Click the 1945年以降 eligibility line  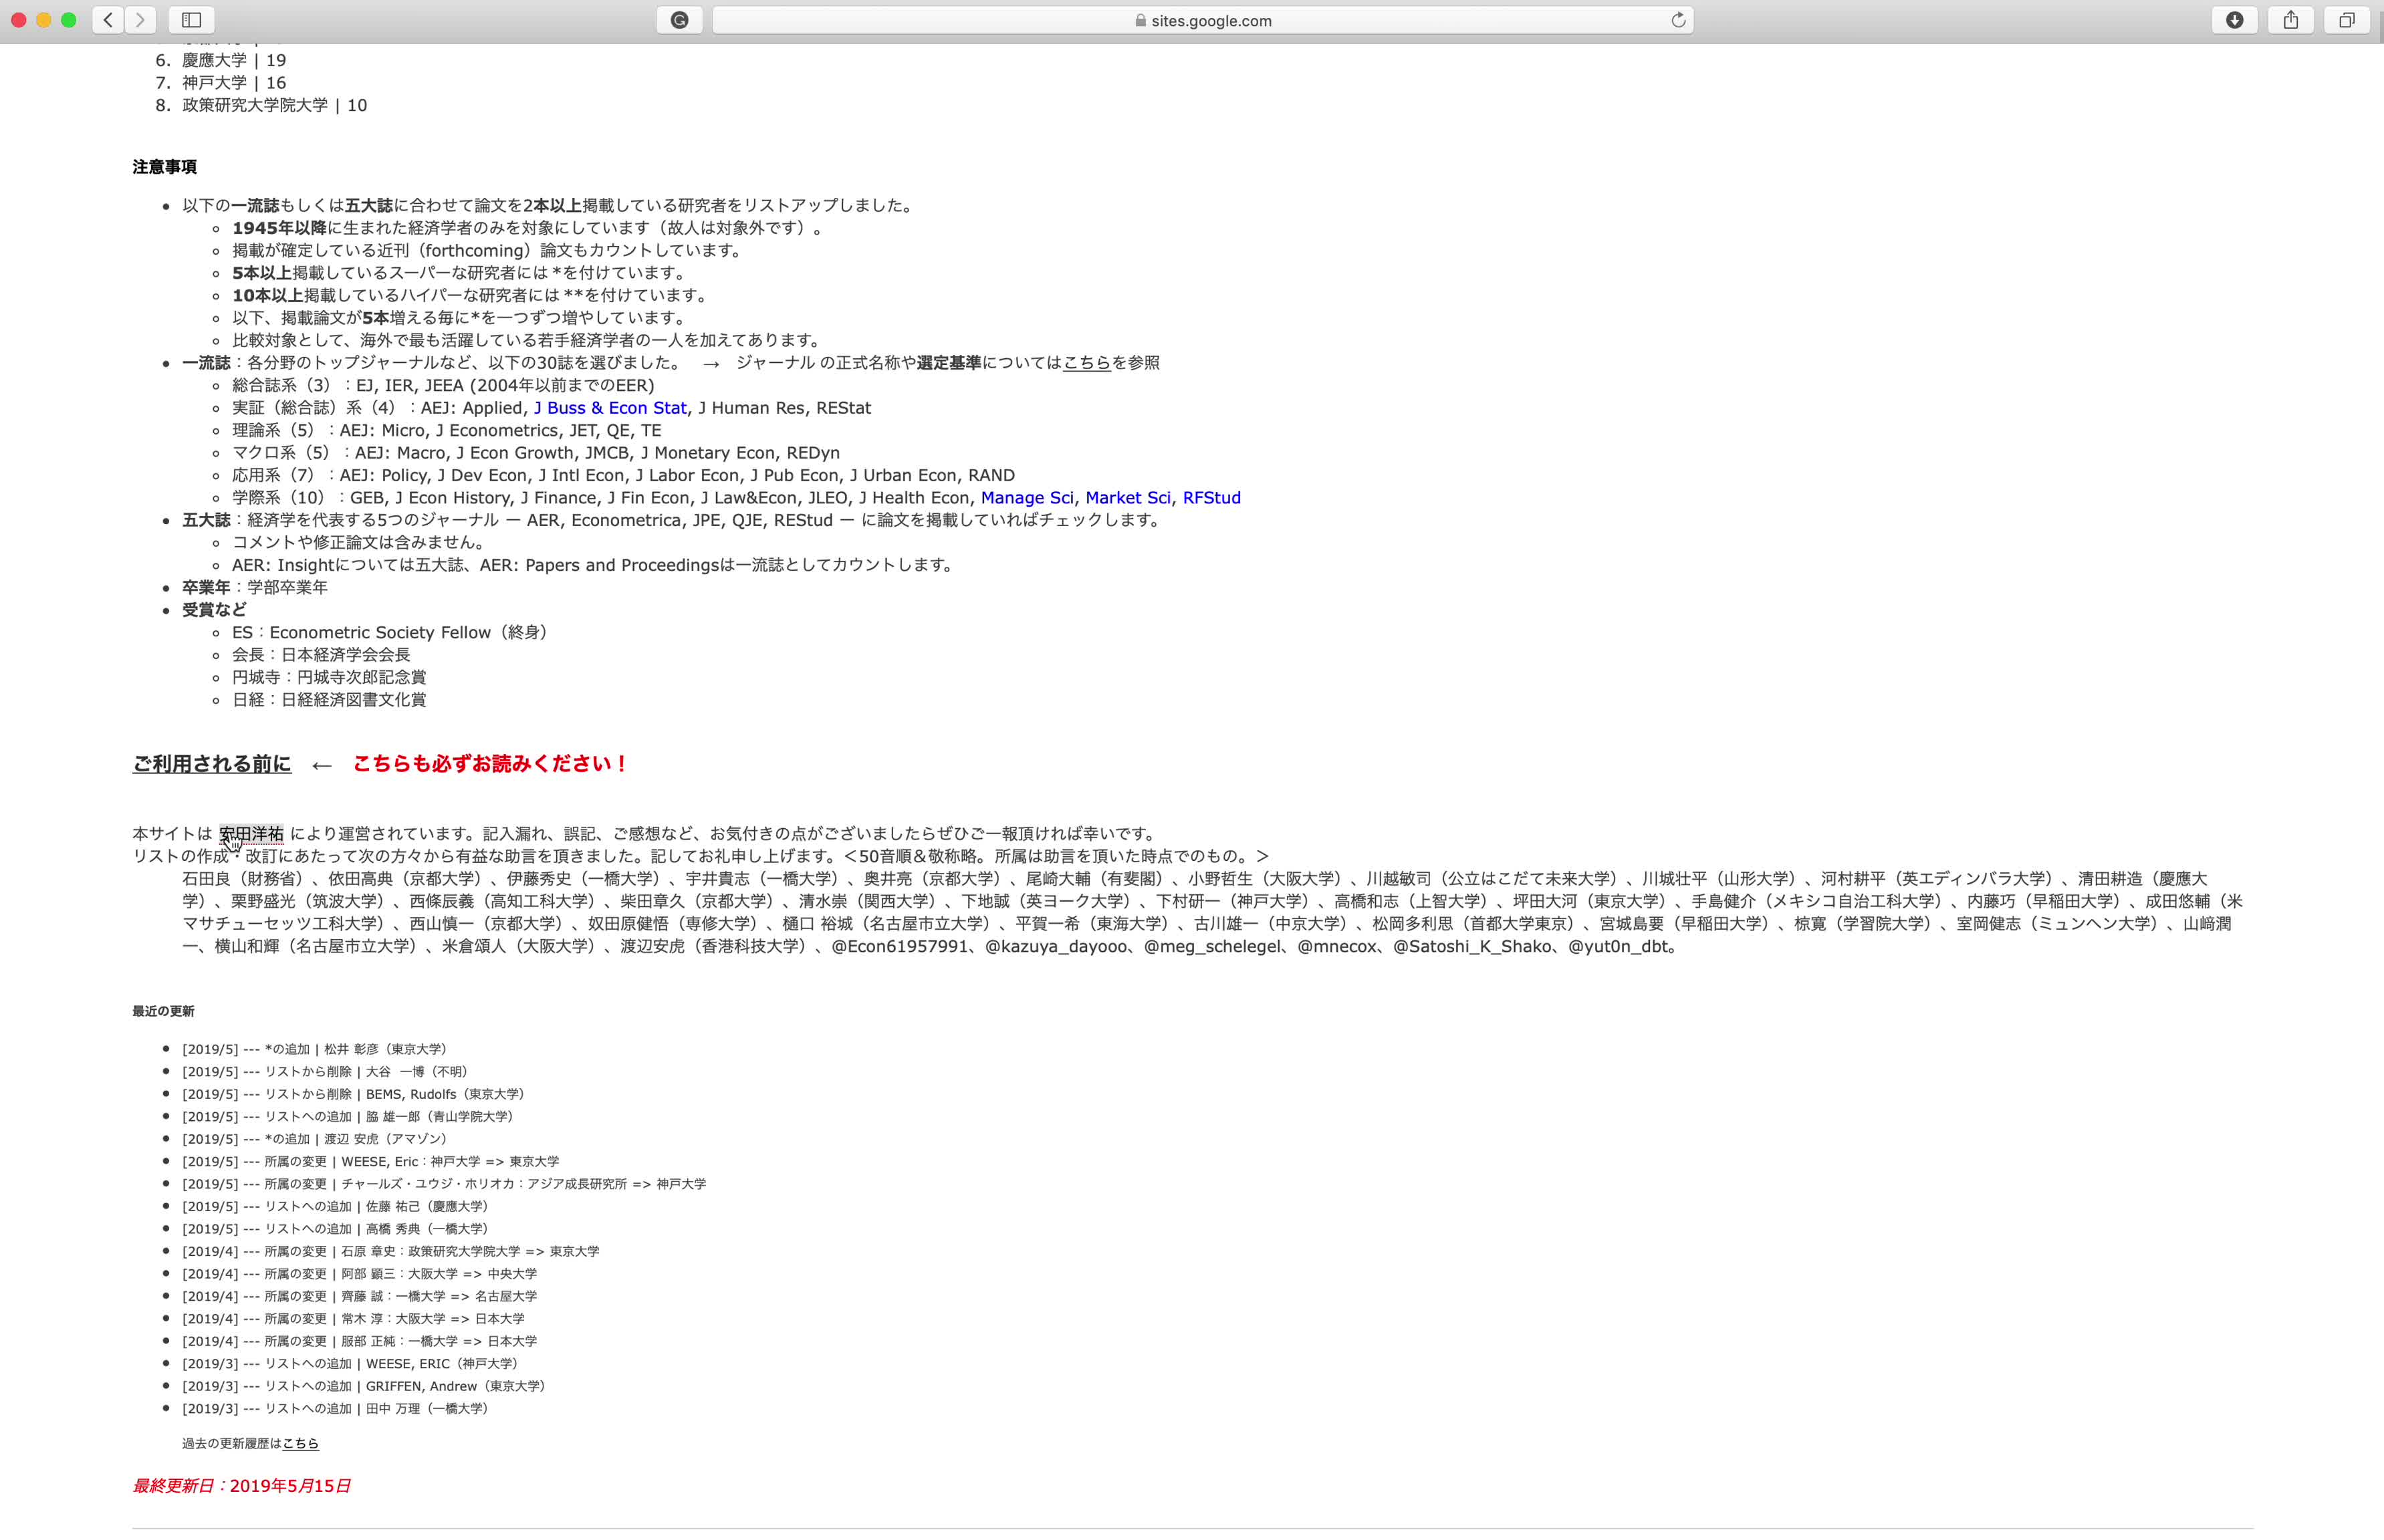pos(530,228)
